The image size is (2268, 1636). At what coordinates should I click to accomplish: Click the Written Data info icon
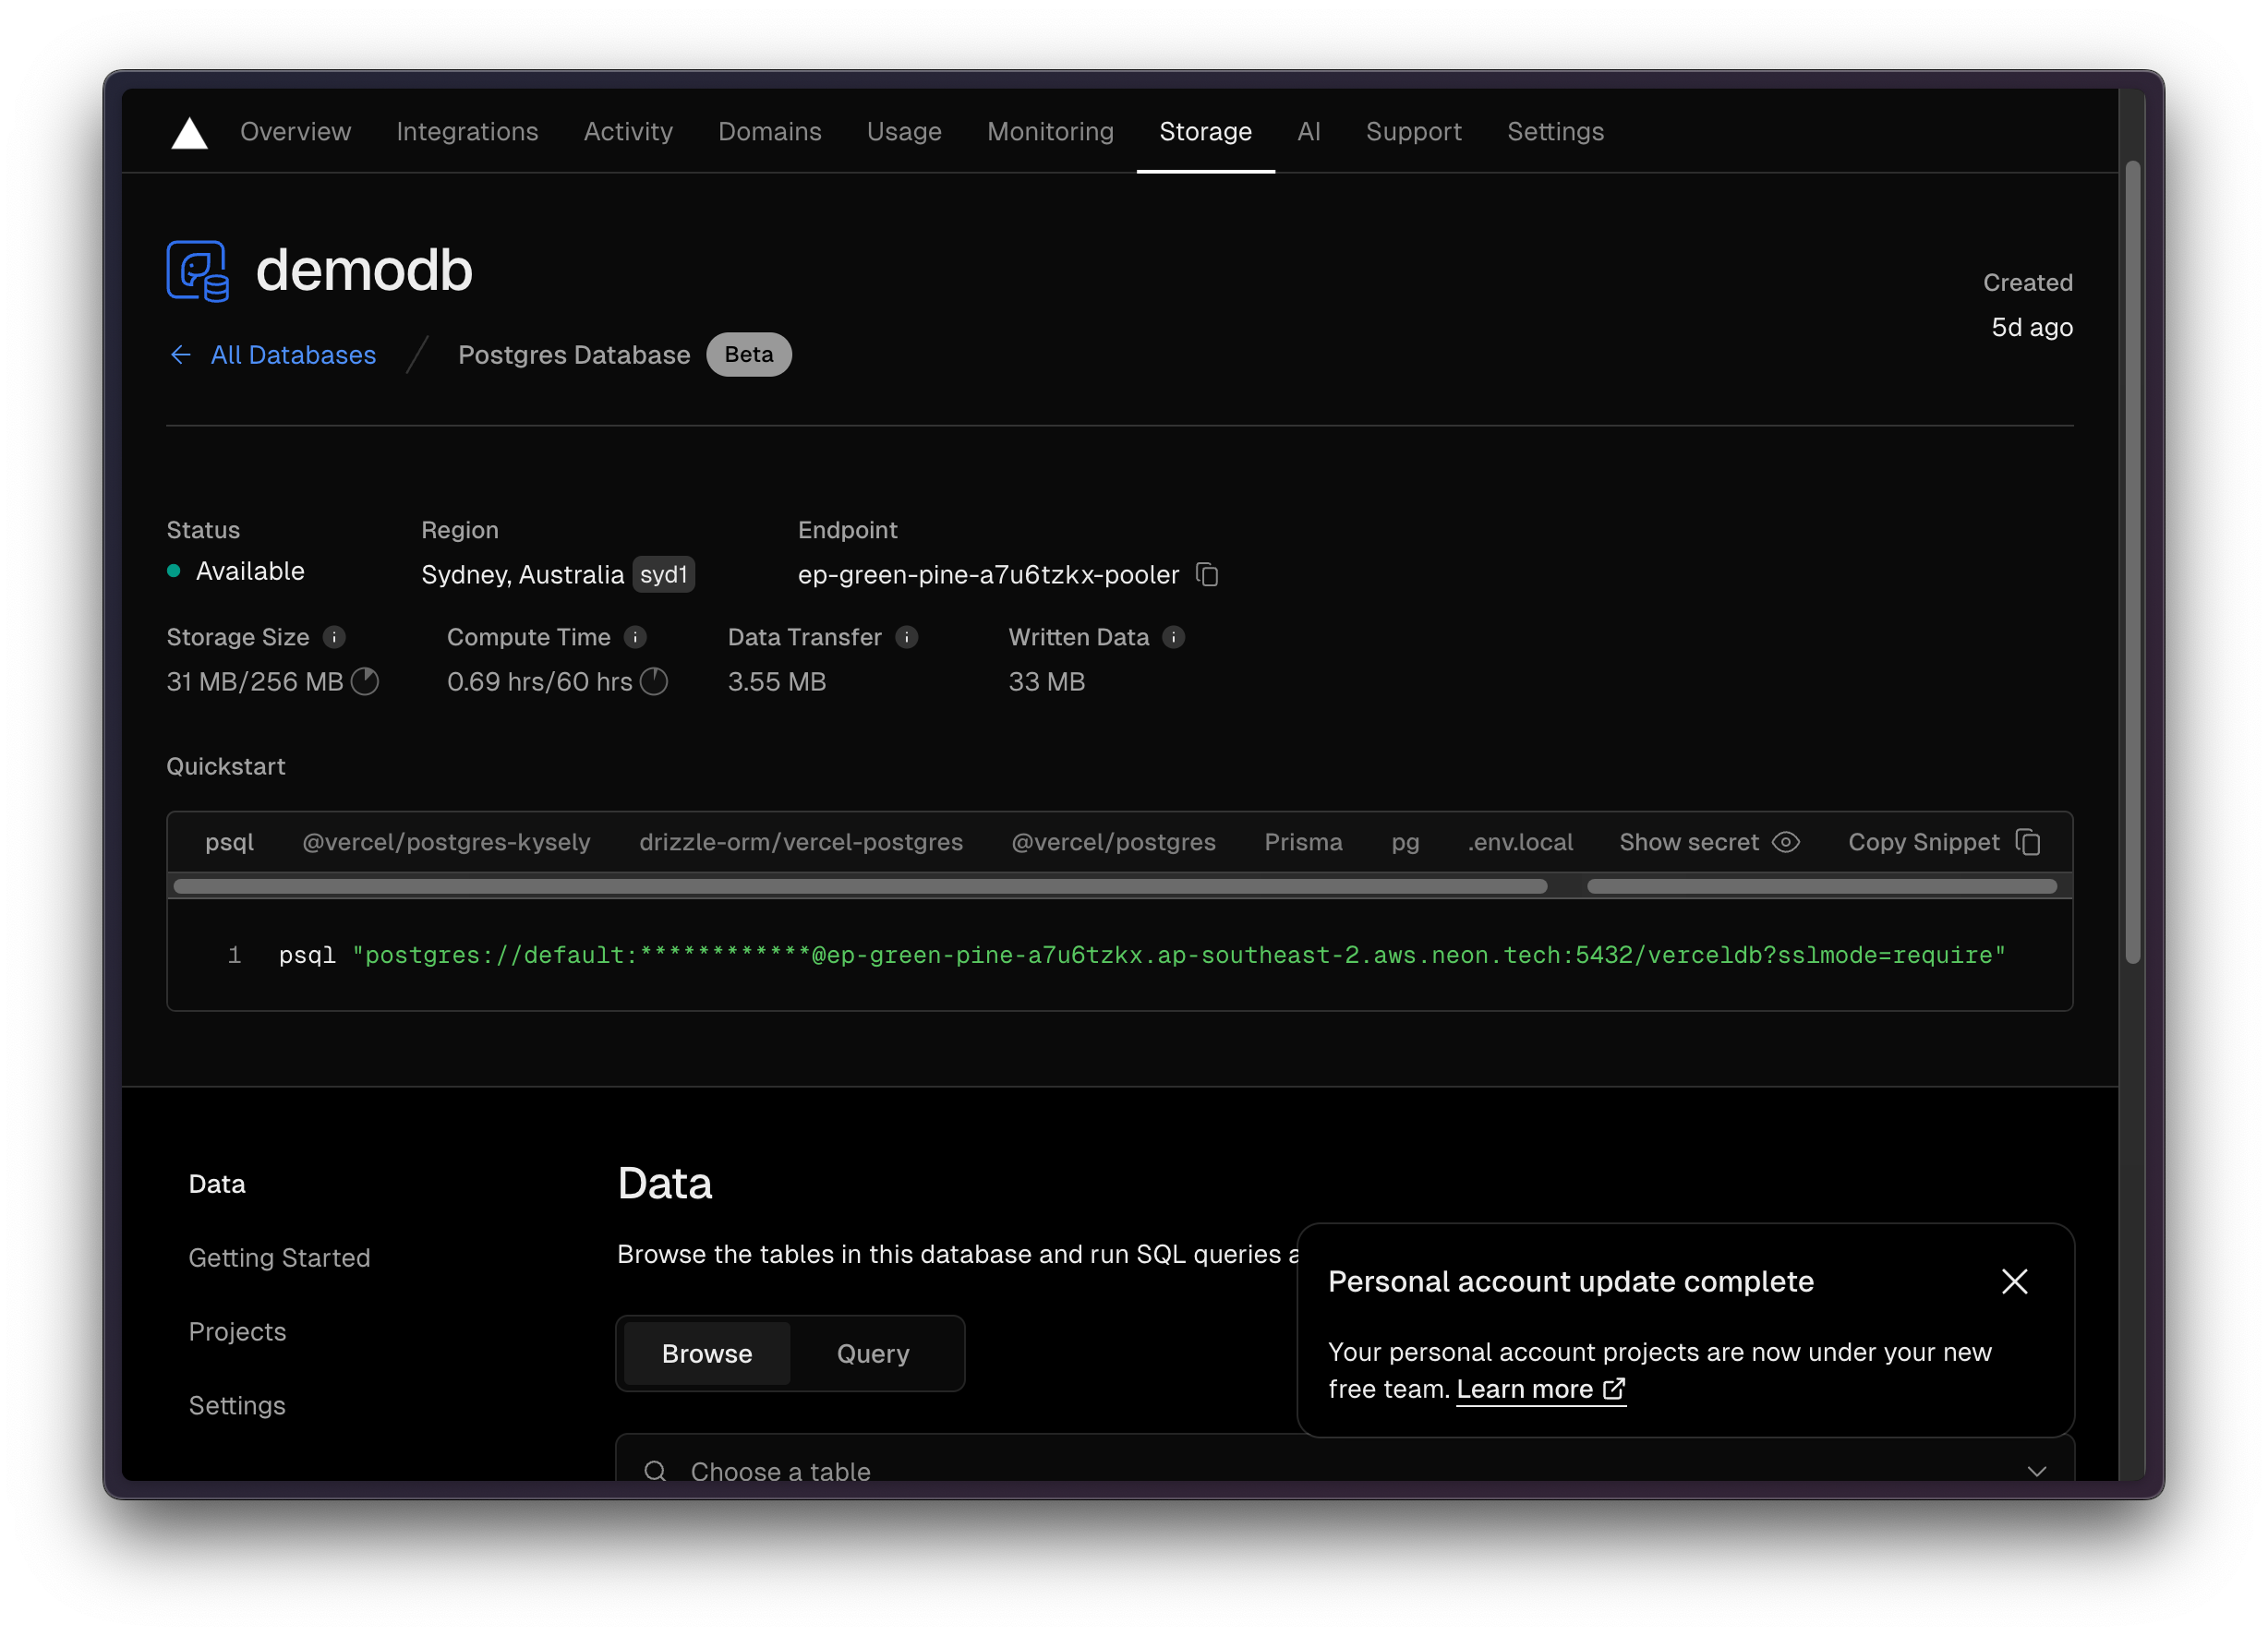click(1173, 637)
